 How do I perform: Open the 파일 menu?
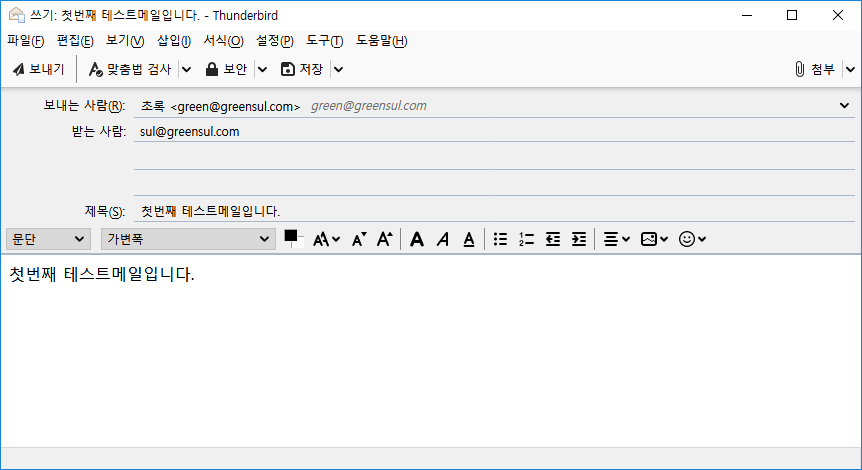point(25,41)
